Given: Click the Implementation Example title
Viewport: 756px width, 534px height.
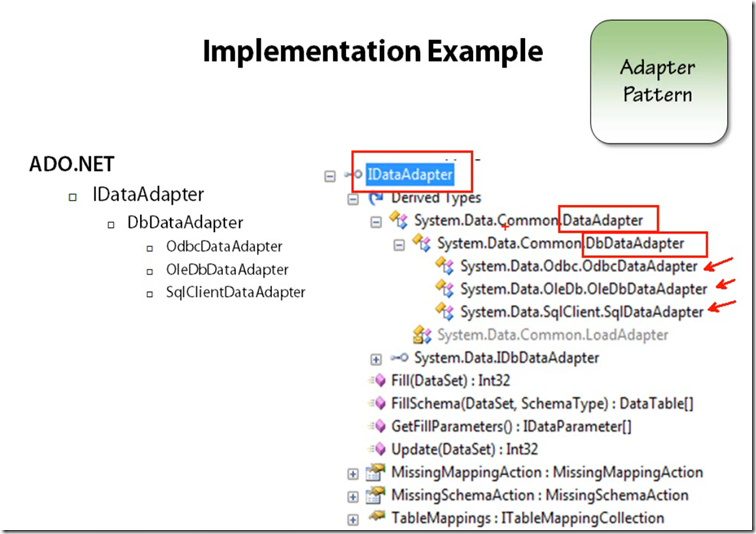Looking at the screenshot, I should pyautogui.click(x=373, y=52).
